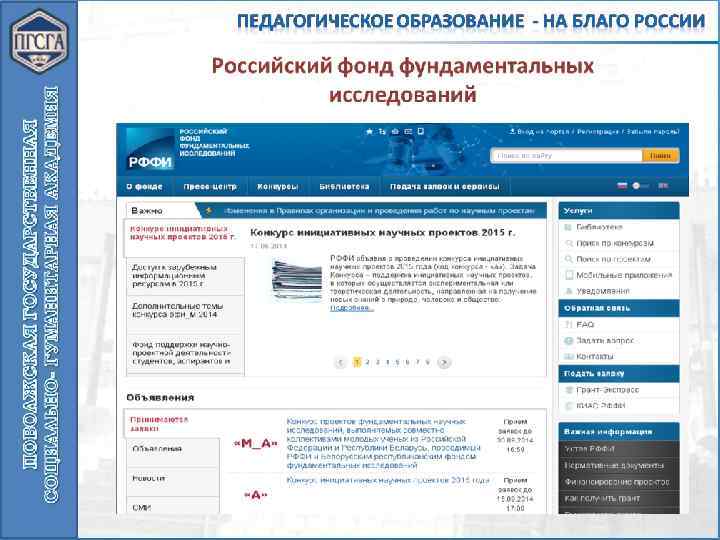Select the Объявления tab in announcements
Screen dimensions: 720x540
click(173, 452)
